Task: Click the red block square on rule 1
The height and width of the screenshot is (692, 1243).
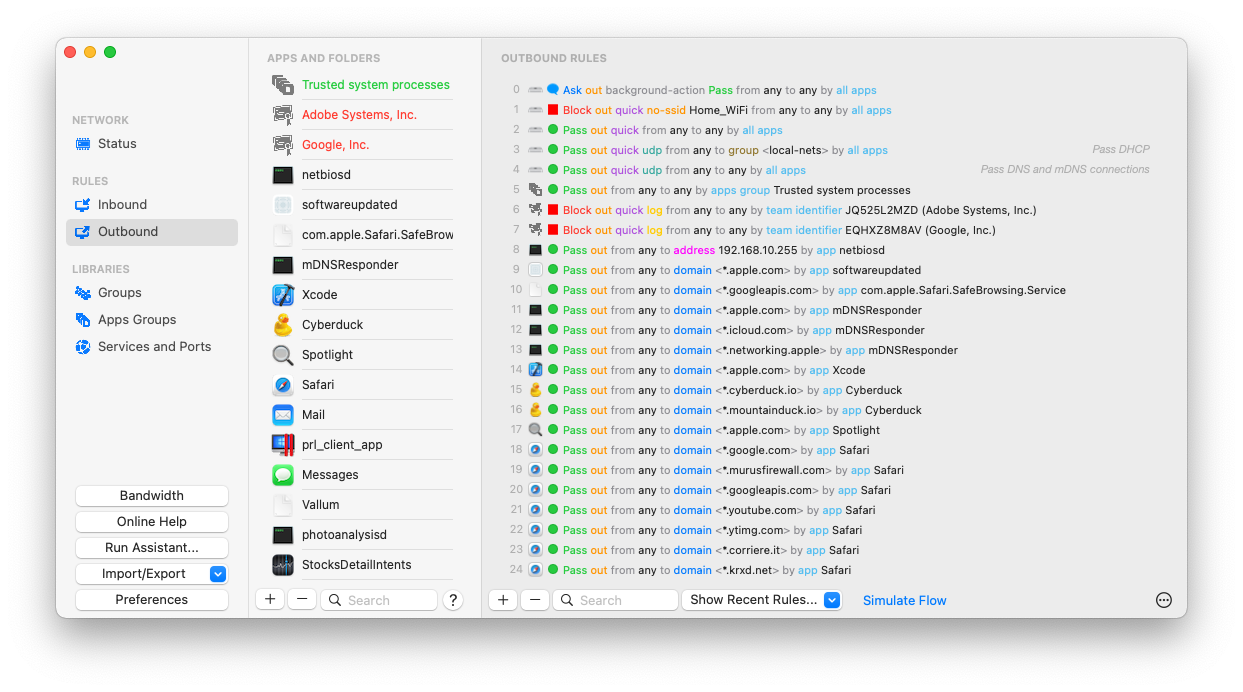Action: (x=553, y=110)
